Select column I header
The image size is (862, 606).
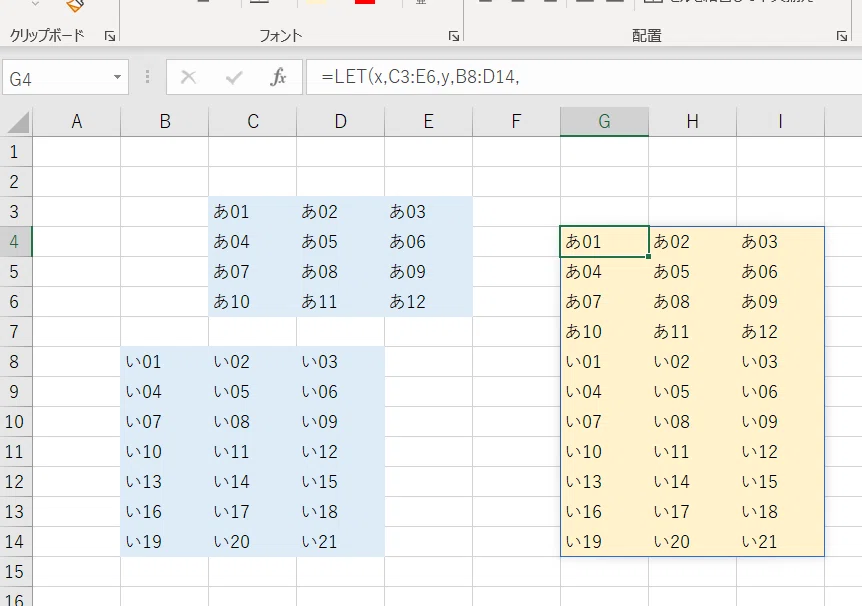coord(781,122)
